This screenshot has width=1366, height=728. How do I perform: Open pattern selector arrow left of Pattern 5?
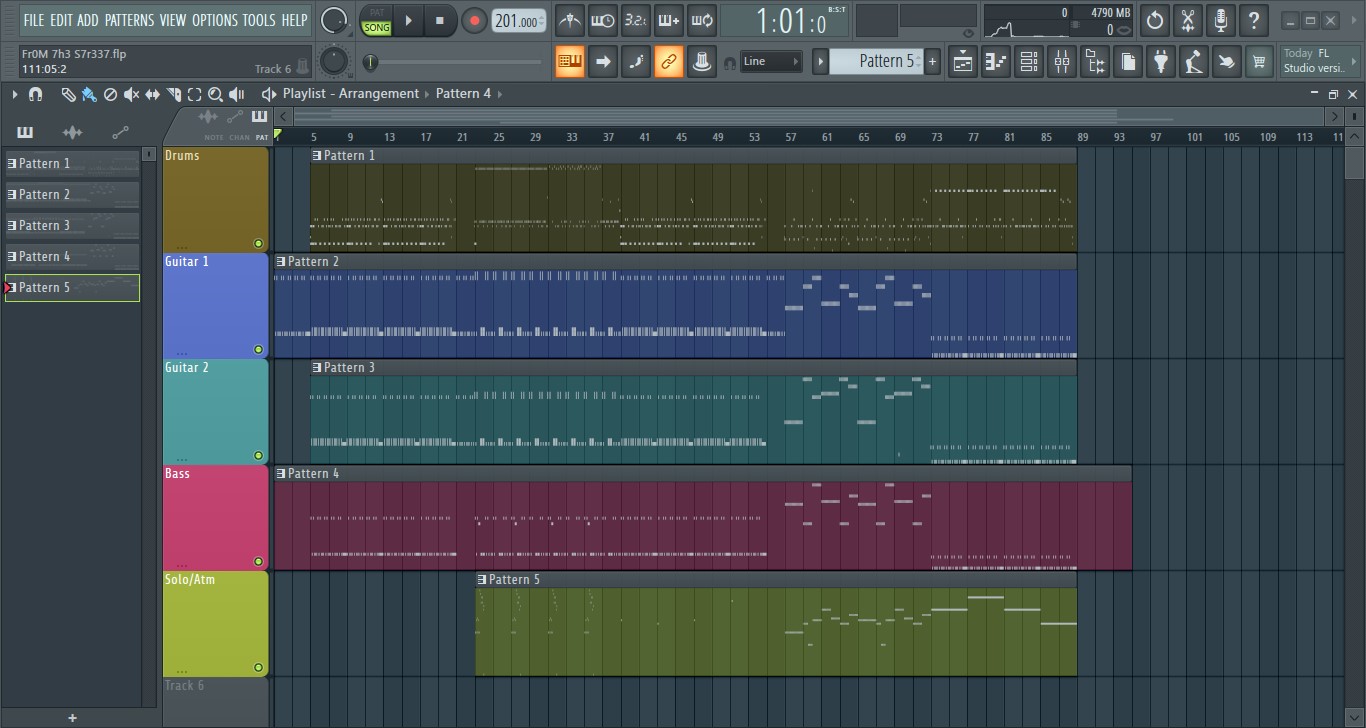coord(820,61)
